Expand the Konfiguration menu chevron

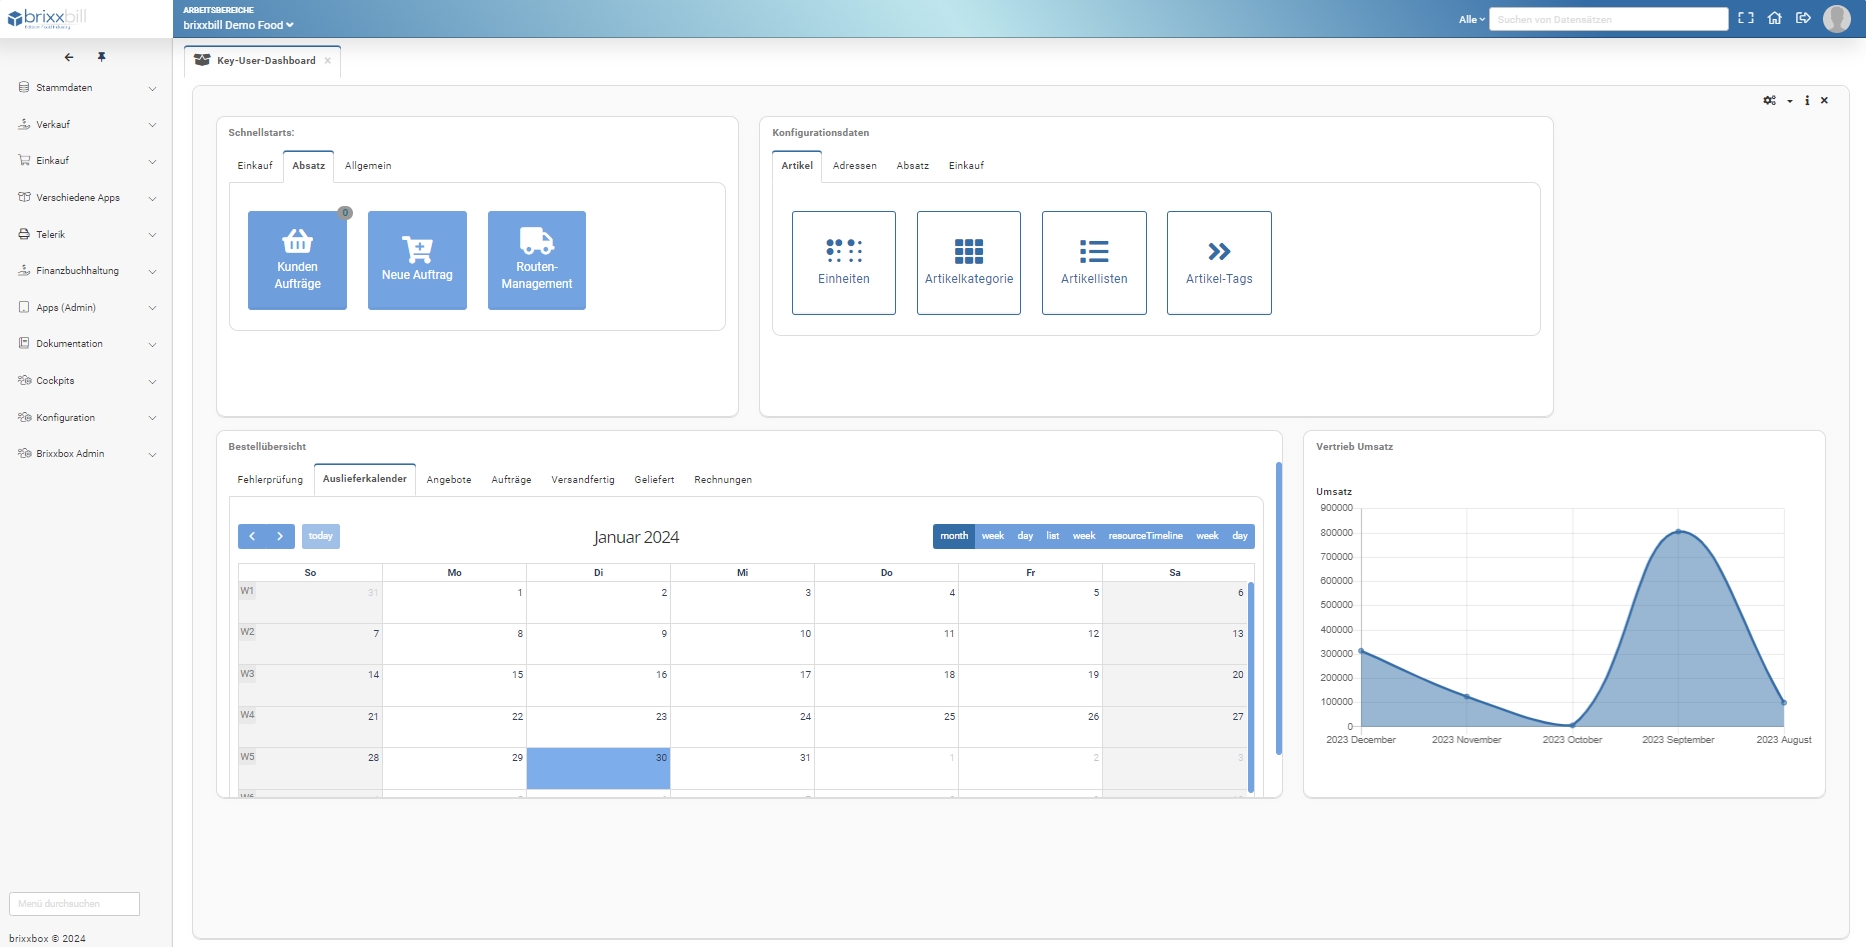(x=152, y=418)
